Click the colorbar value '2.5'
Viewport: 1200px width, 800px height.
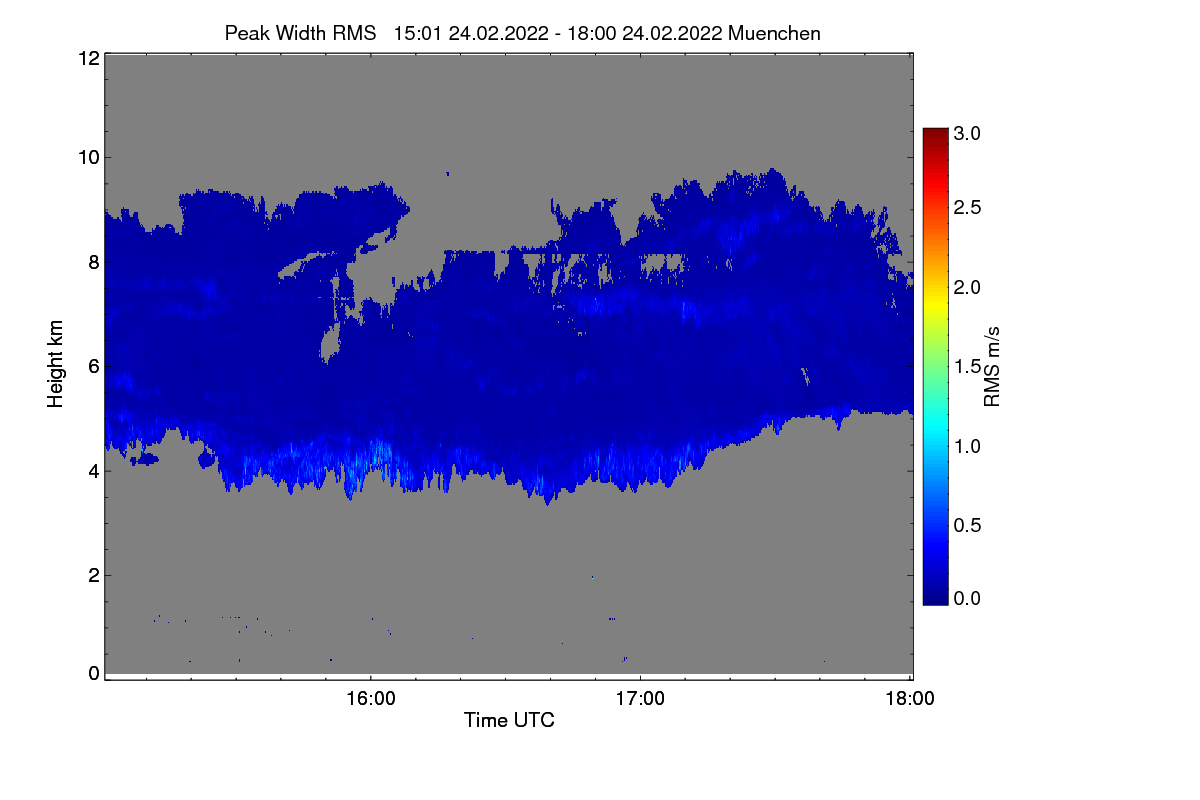tap(967, 207)
